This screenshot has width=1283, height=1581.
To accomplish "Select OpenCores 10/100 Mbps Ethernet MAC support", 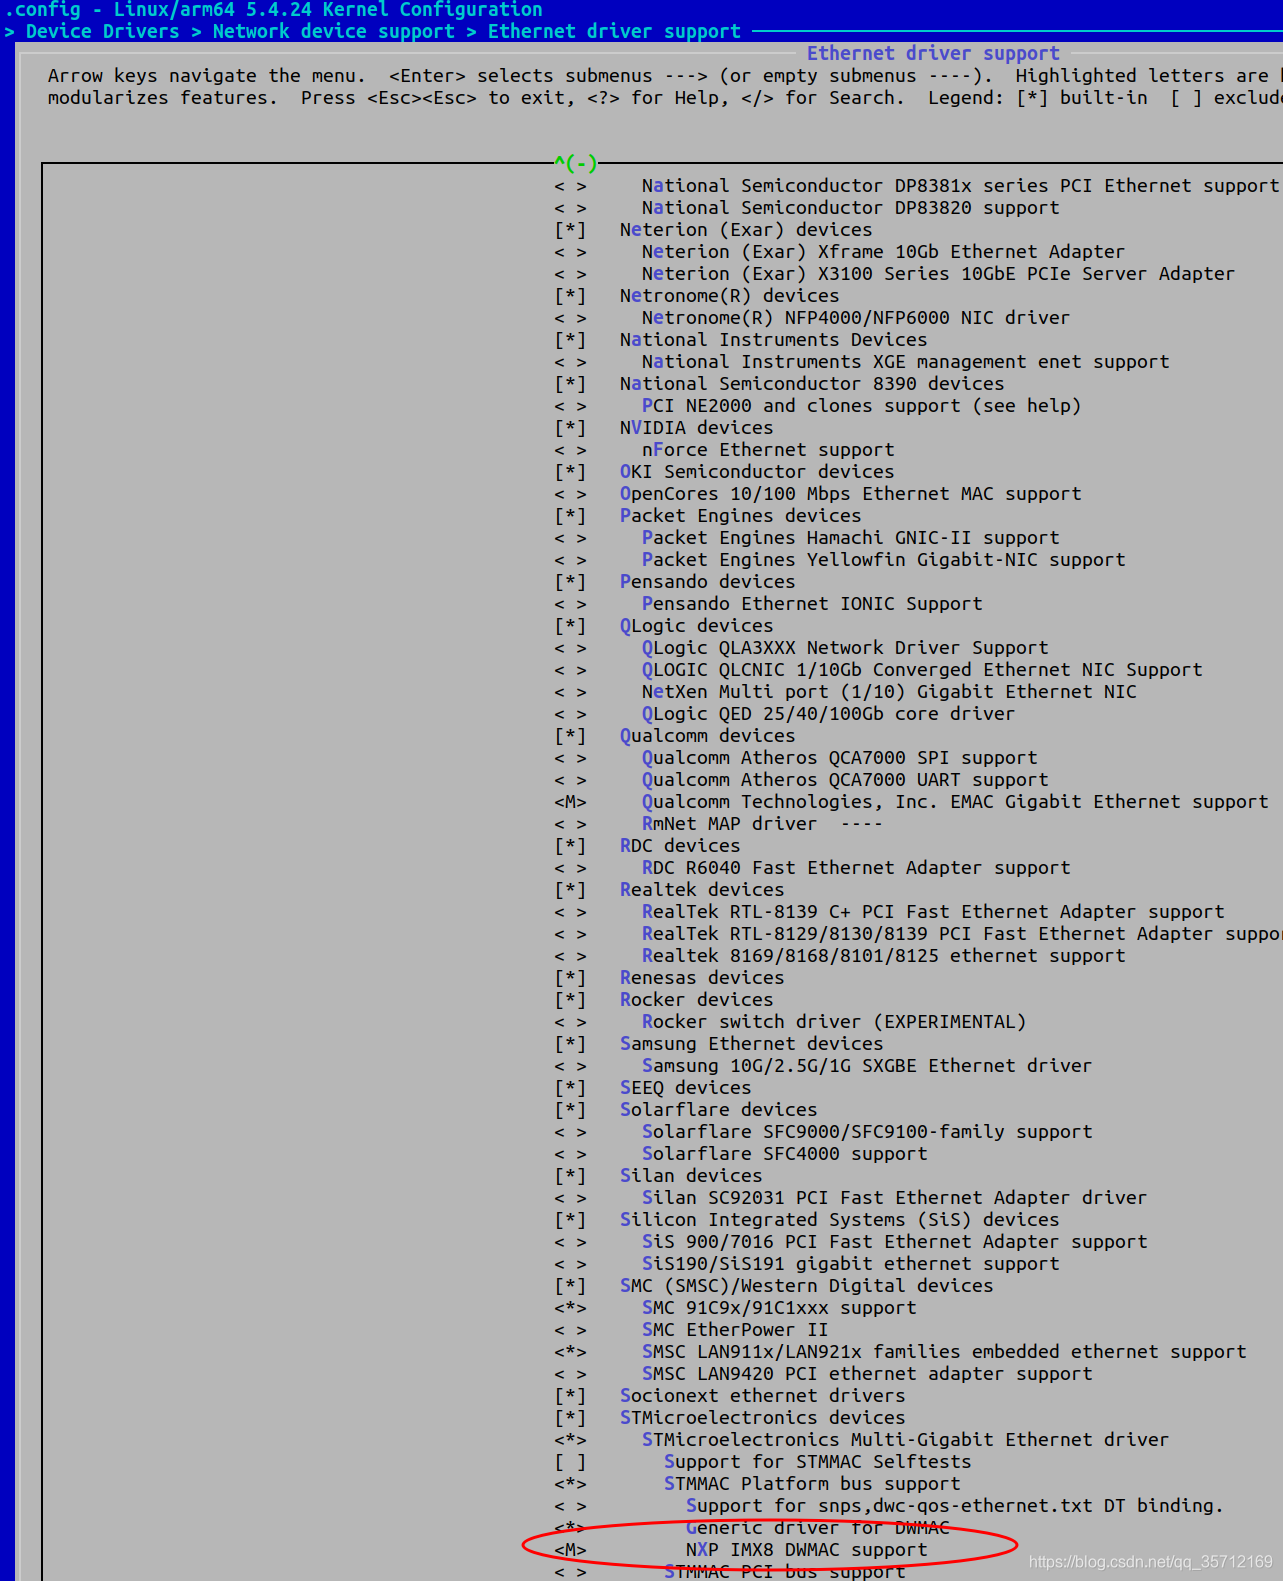I will click(850, 494).
